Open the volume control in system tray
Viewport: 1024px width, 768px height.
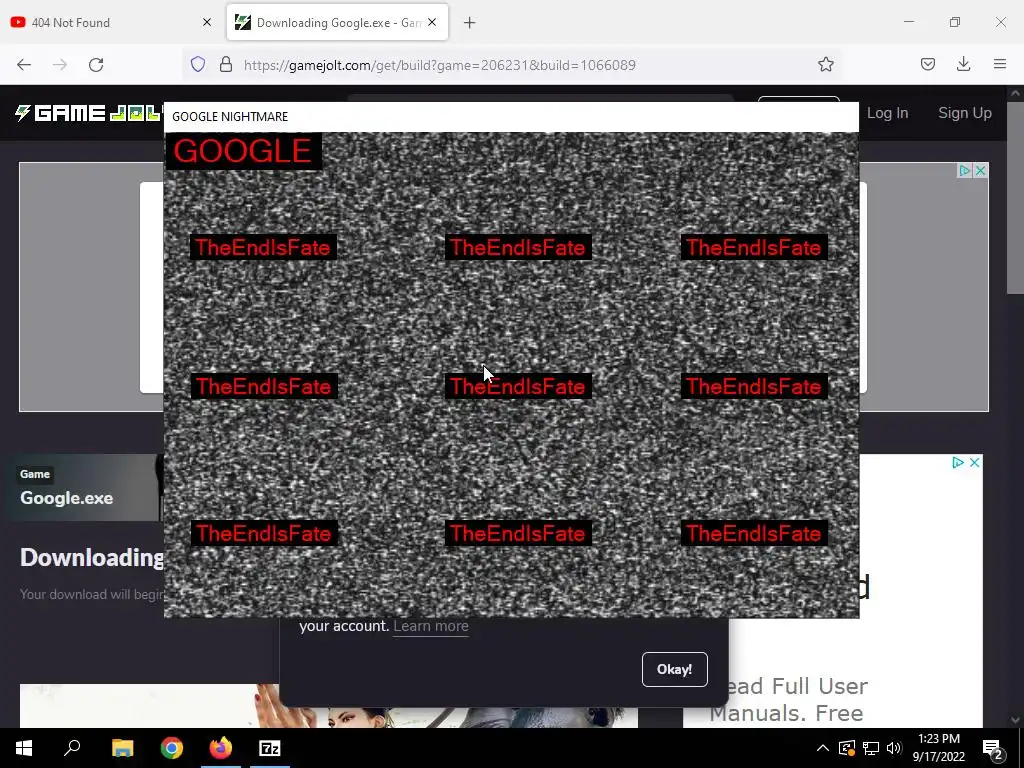pos(894,748)
